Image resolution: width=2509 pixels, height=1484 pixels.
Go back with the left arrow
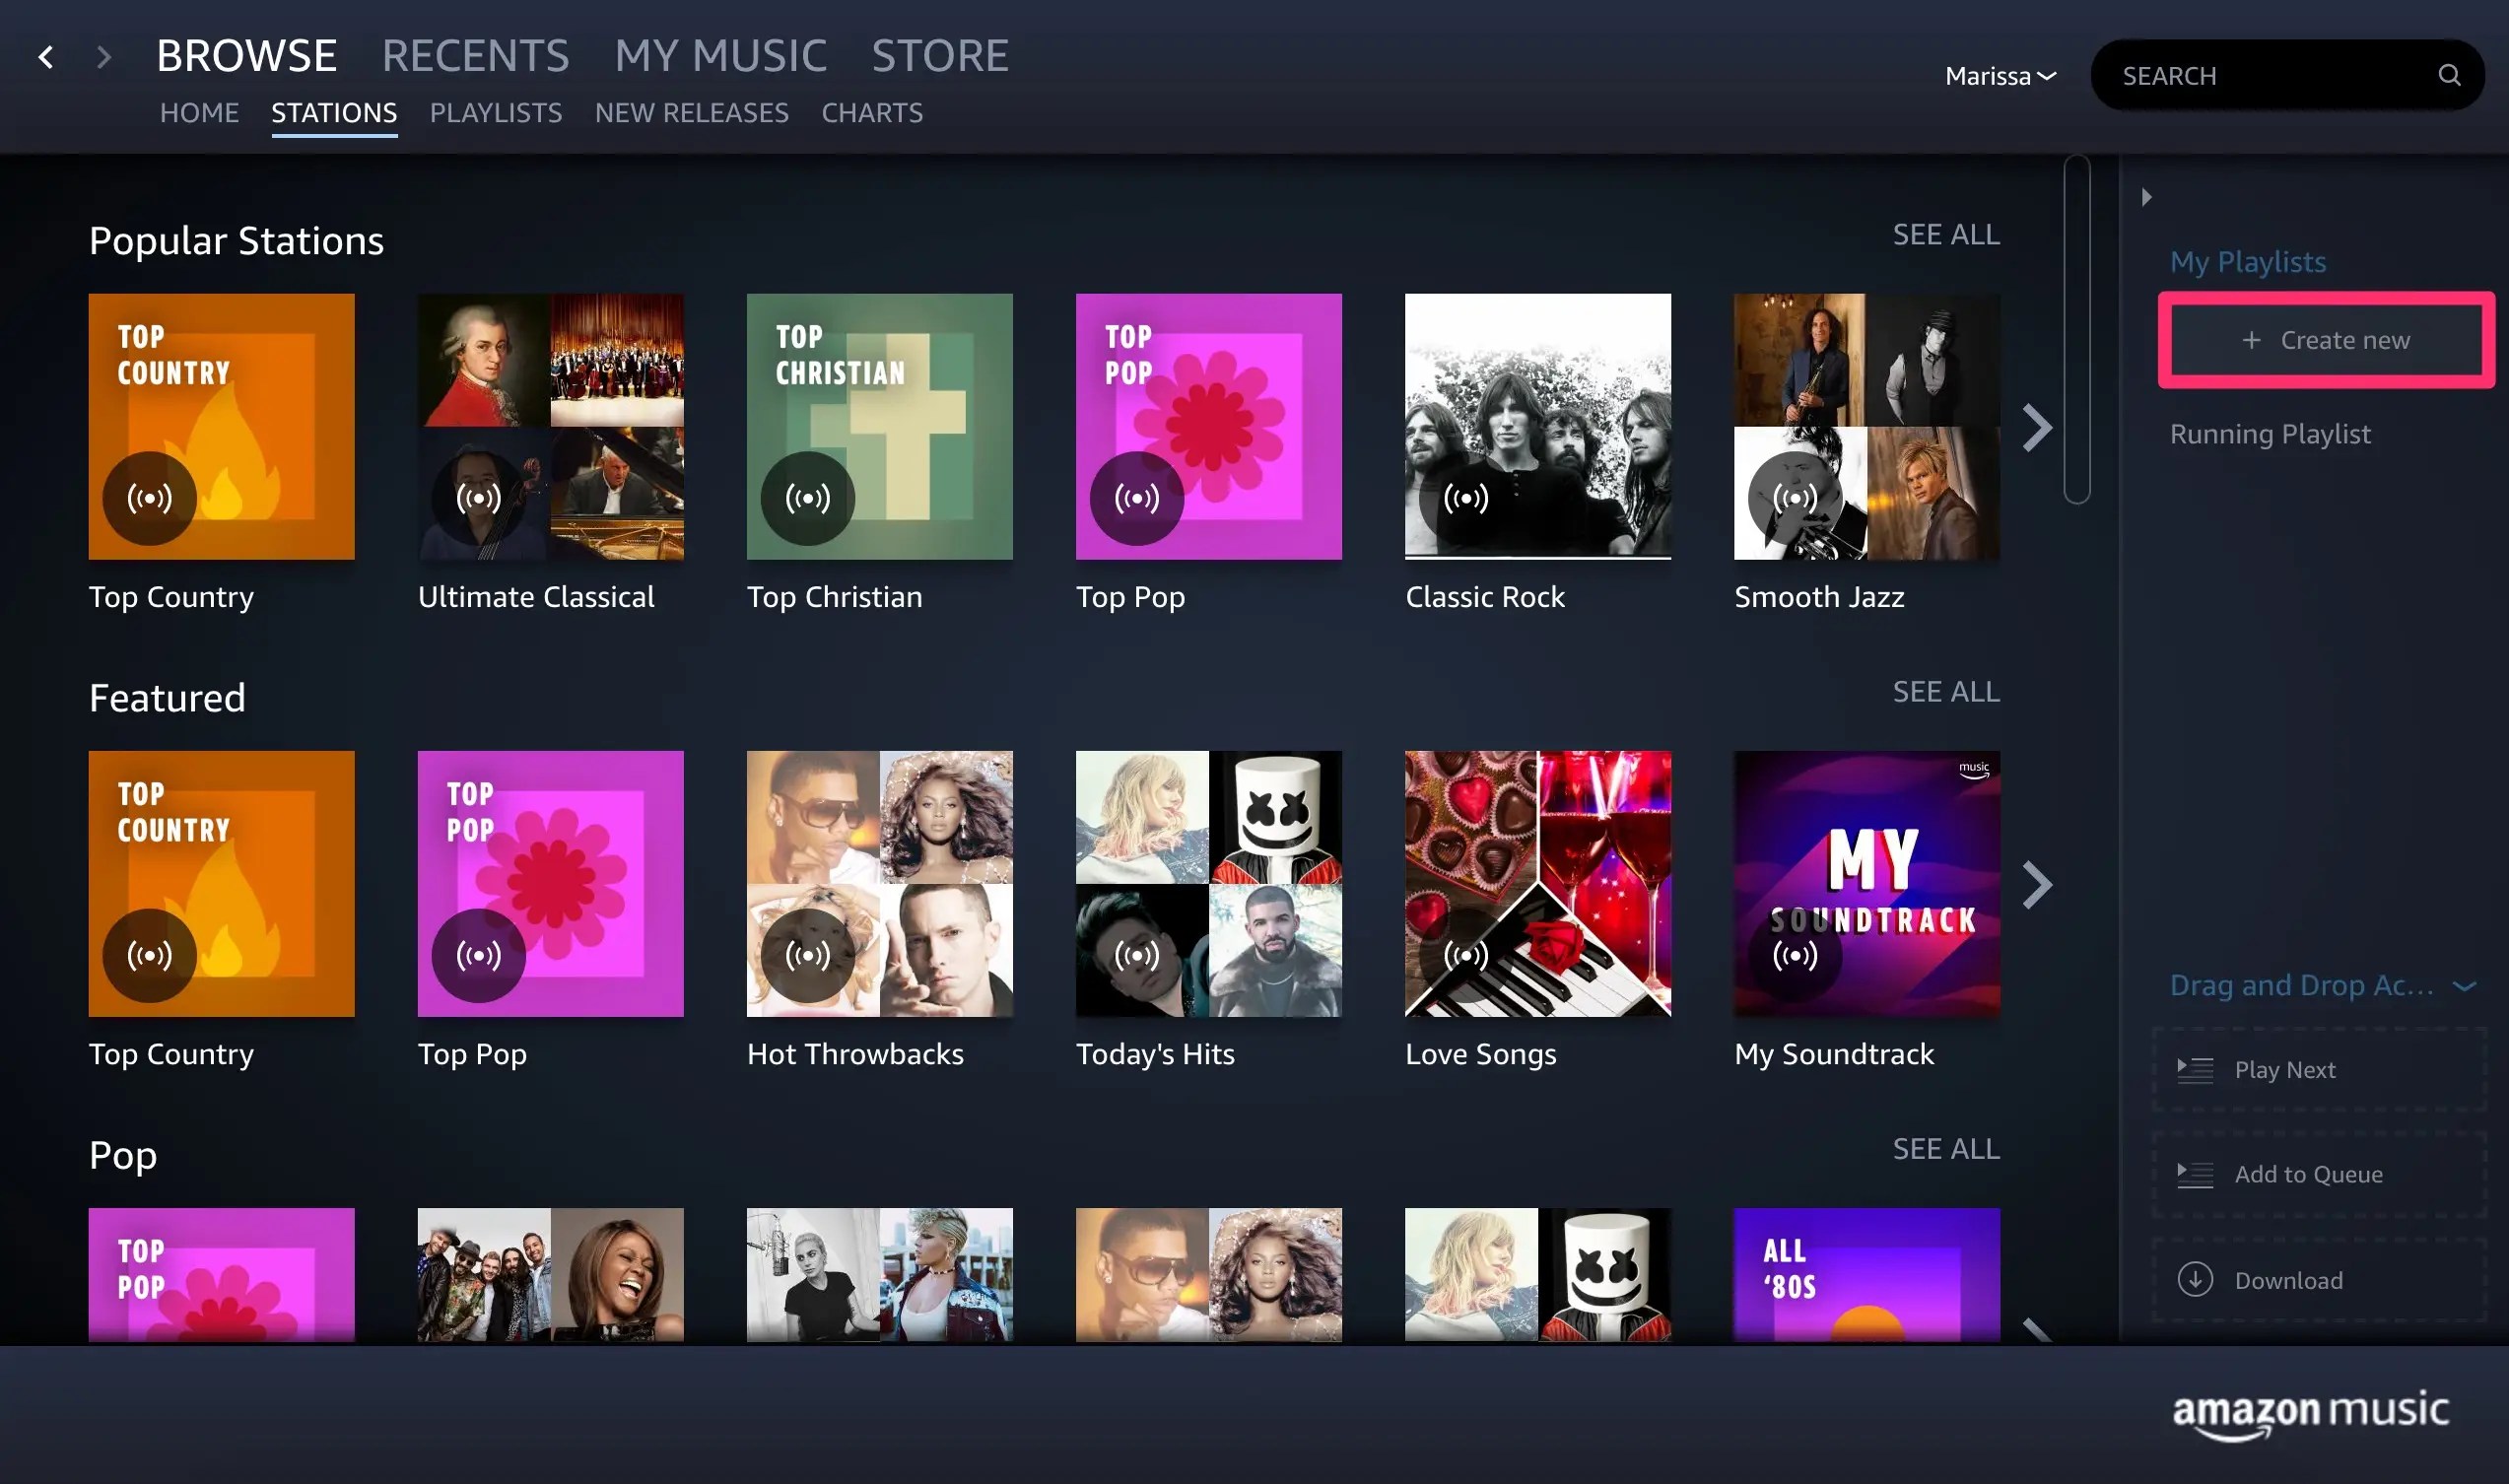[46, 57]
